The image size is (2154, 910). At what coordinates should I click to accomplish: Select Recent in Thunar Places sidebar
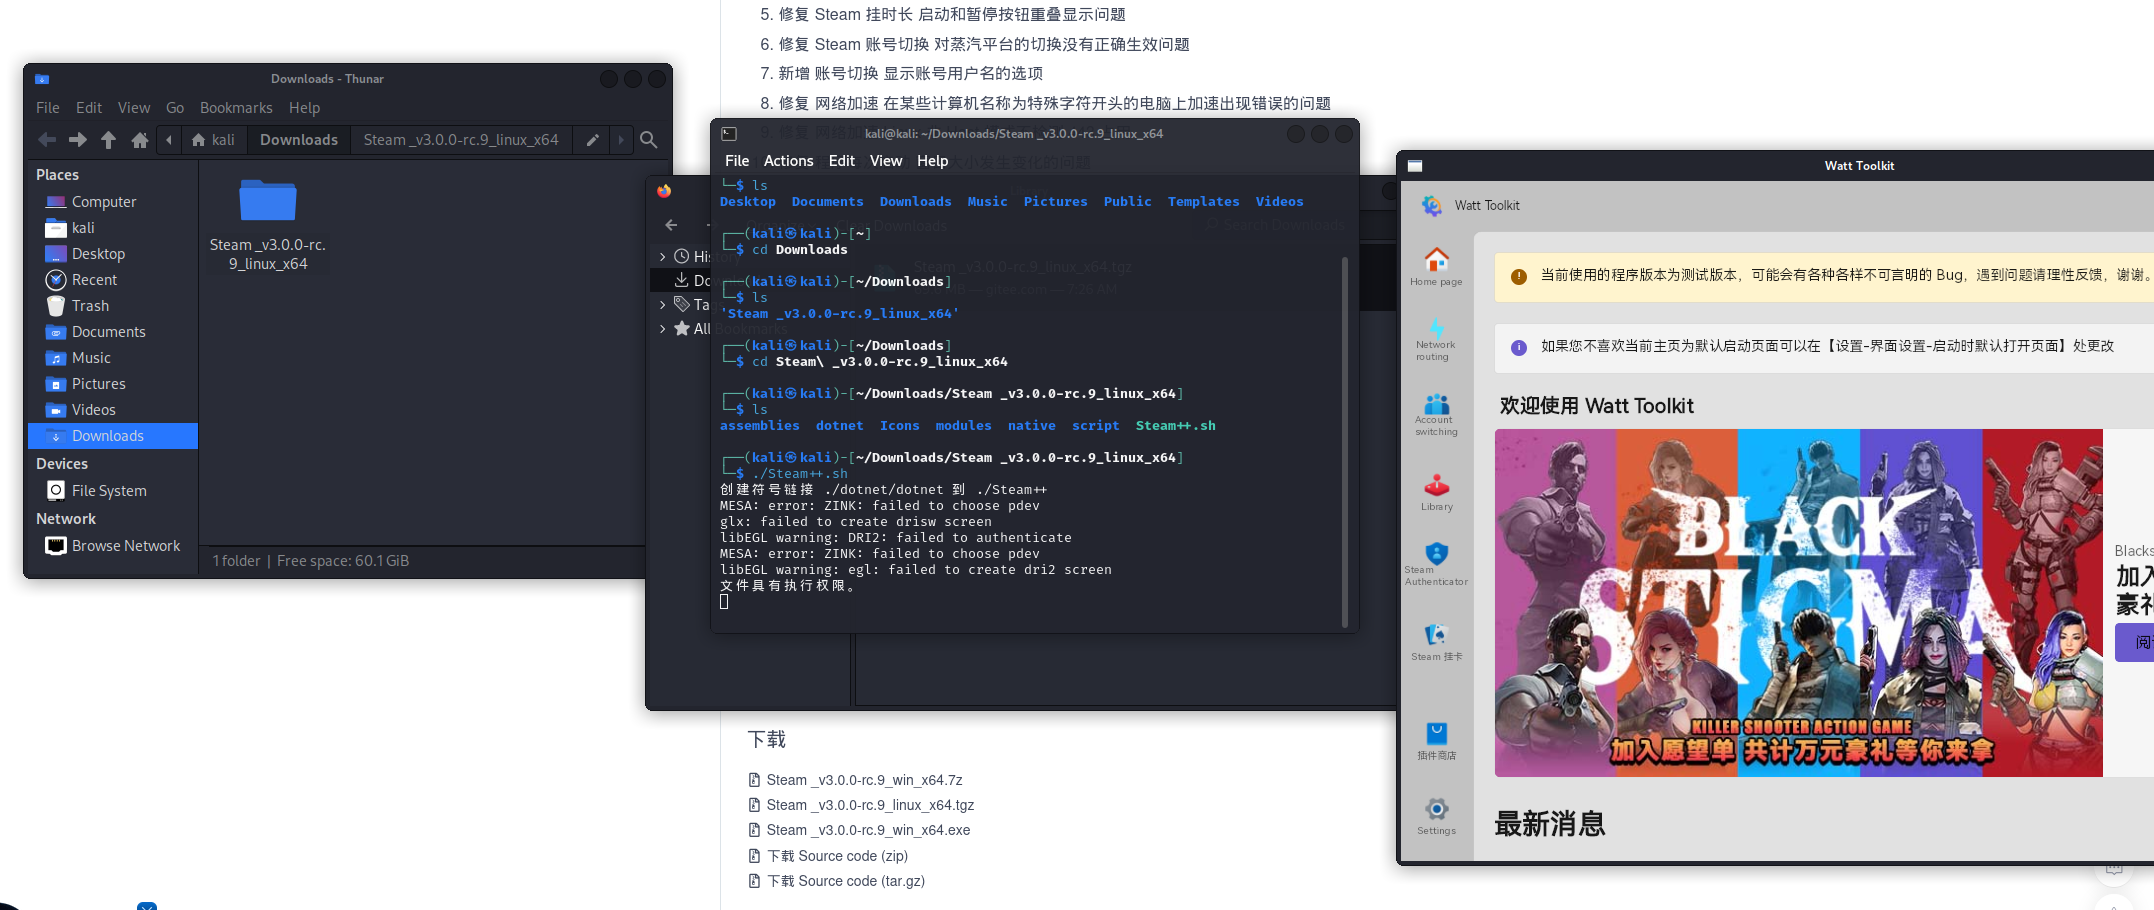113,280
